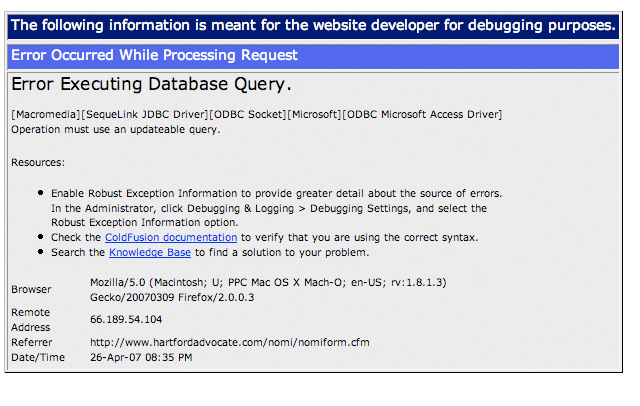Click the dark blue debugging purposes banner

pyautogui.click(x=313, y=26)
